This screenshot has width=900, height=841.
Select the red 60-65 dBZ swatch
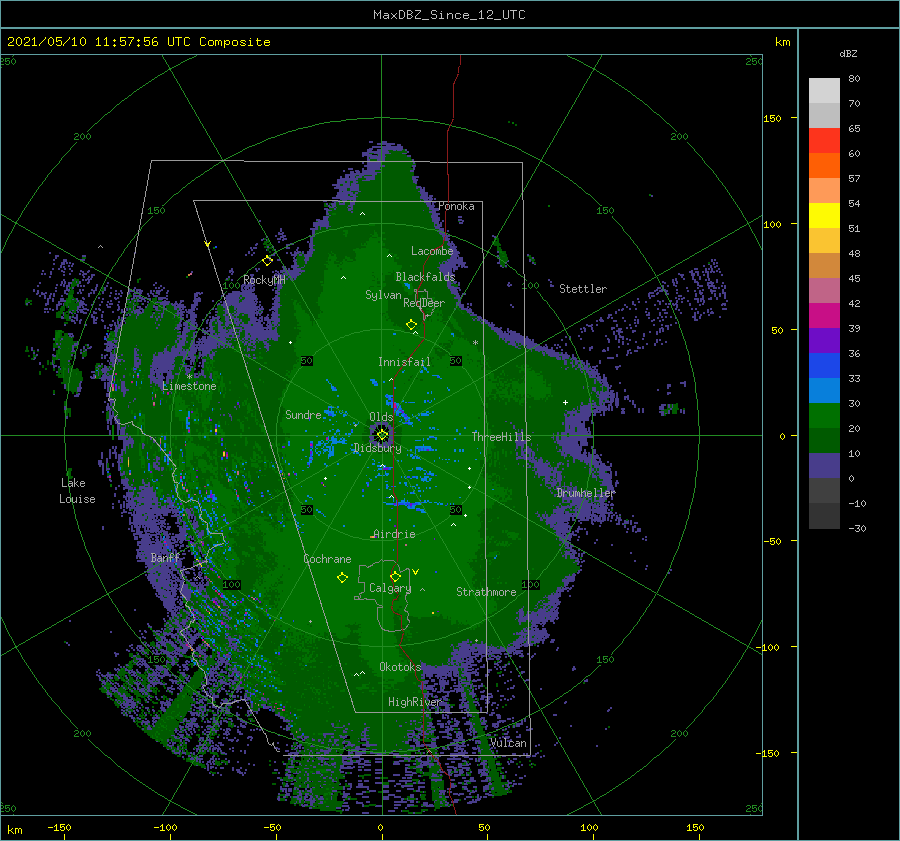(x=824, y=141)
